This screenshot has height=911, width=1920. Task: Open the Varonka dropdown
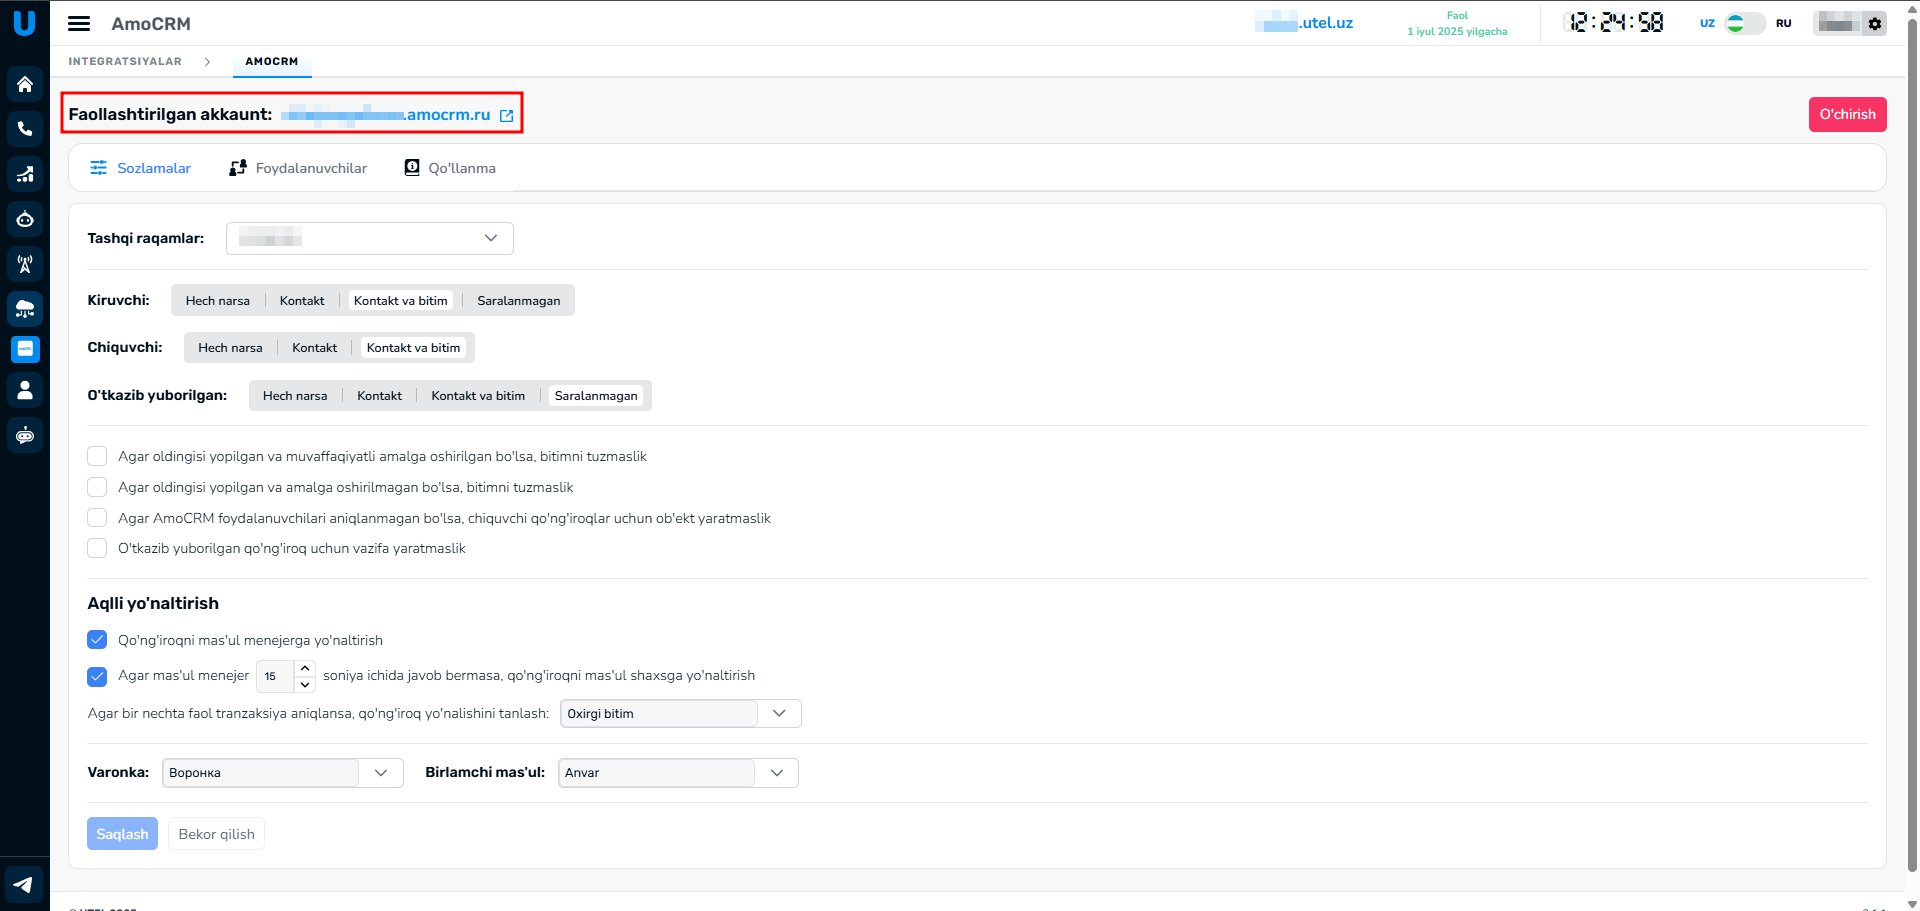pos(282,773)
